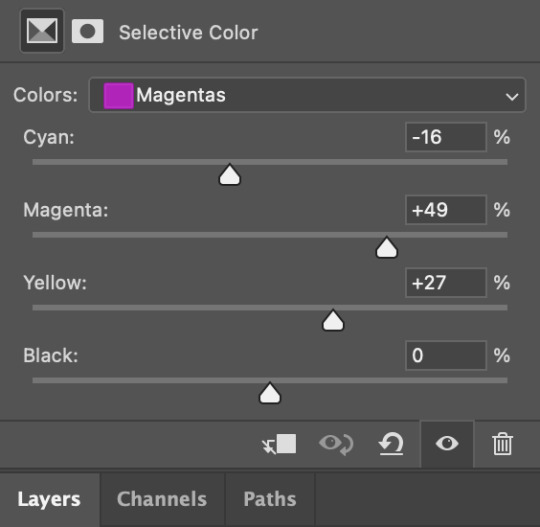Click the Cyan slider handle
Screen dimensions: 540x527
tap(230, 175)
